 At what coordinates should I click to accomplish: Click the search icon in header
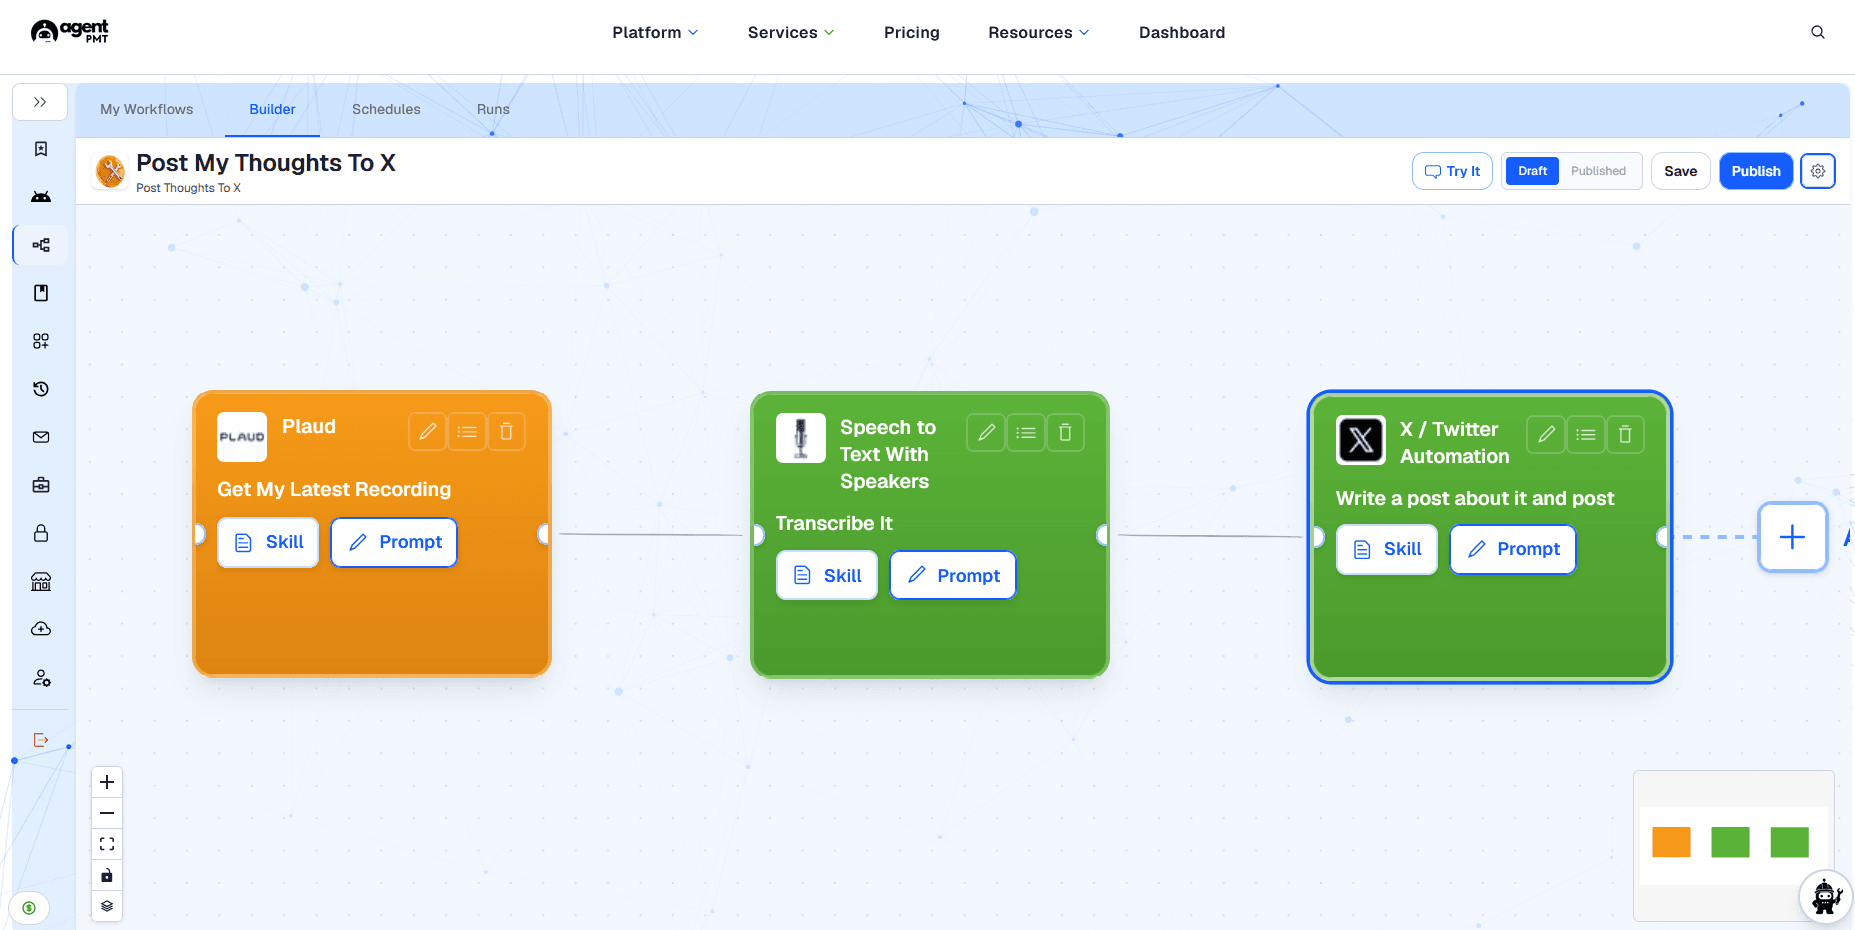(x=1818, y=32)
